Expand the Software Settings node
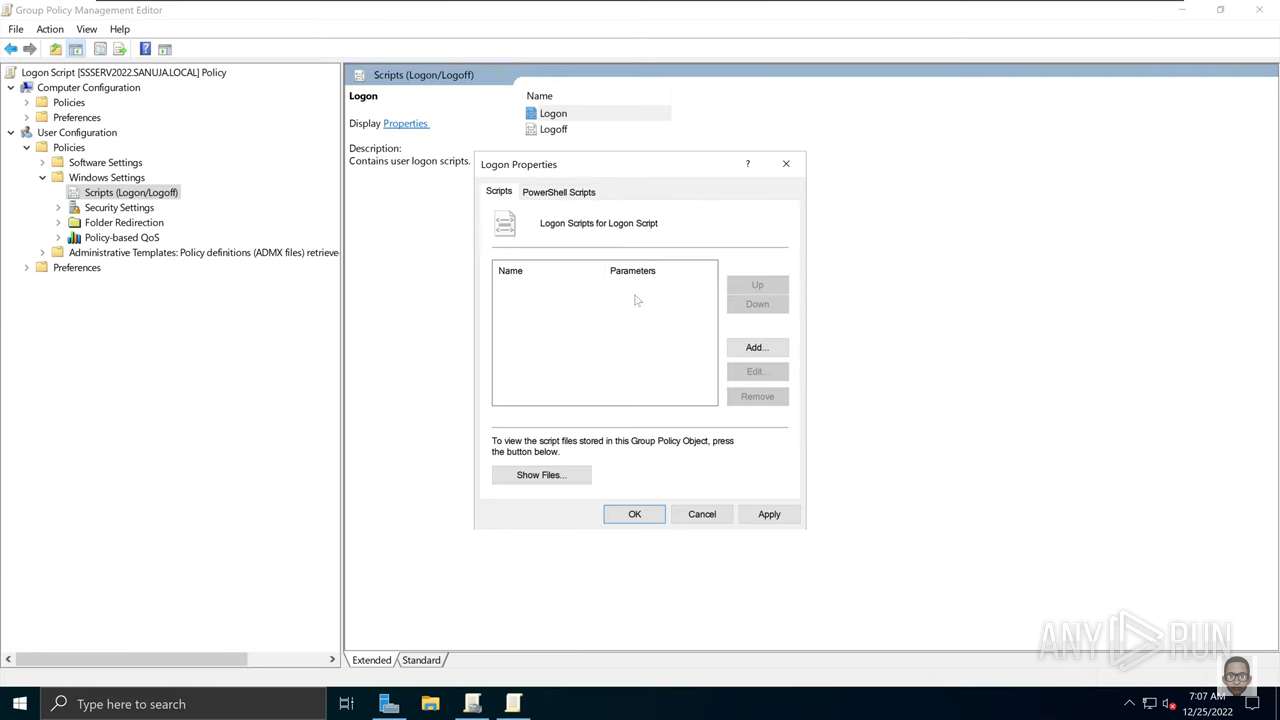Screen dimensions: 1280x720 click(43, 162)
